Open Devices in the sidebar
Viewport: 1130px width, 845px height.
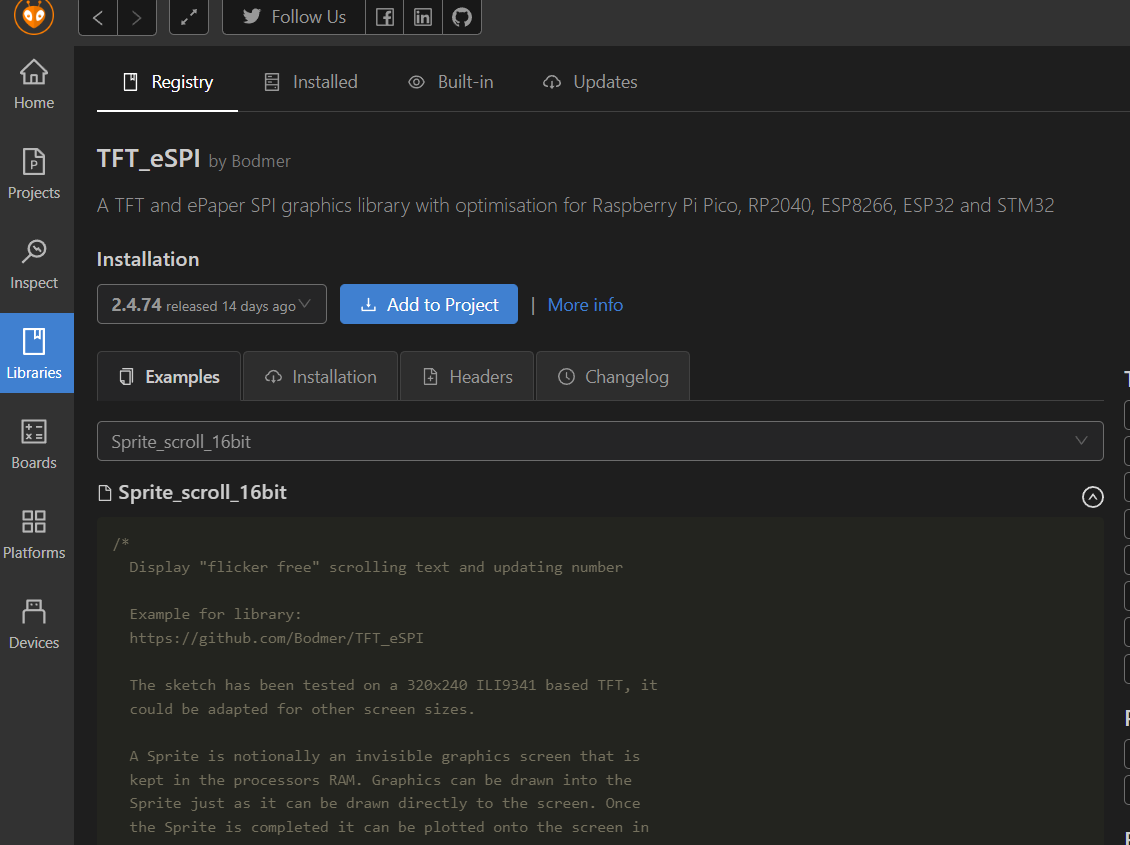[x=34, y=625]
